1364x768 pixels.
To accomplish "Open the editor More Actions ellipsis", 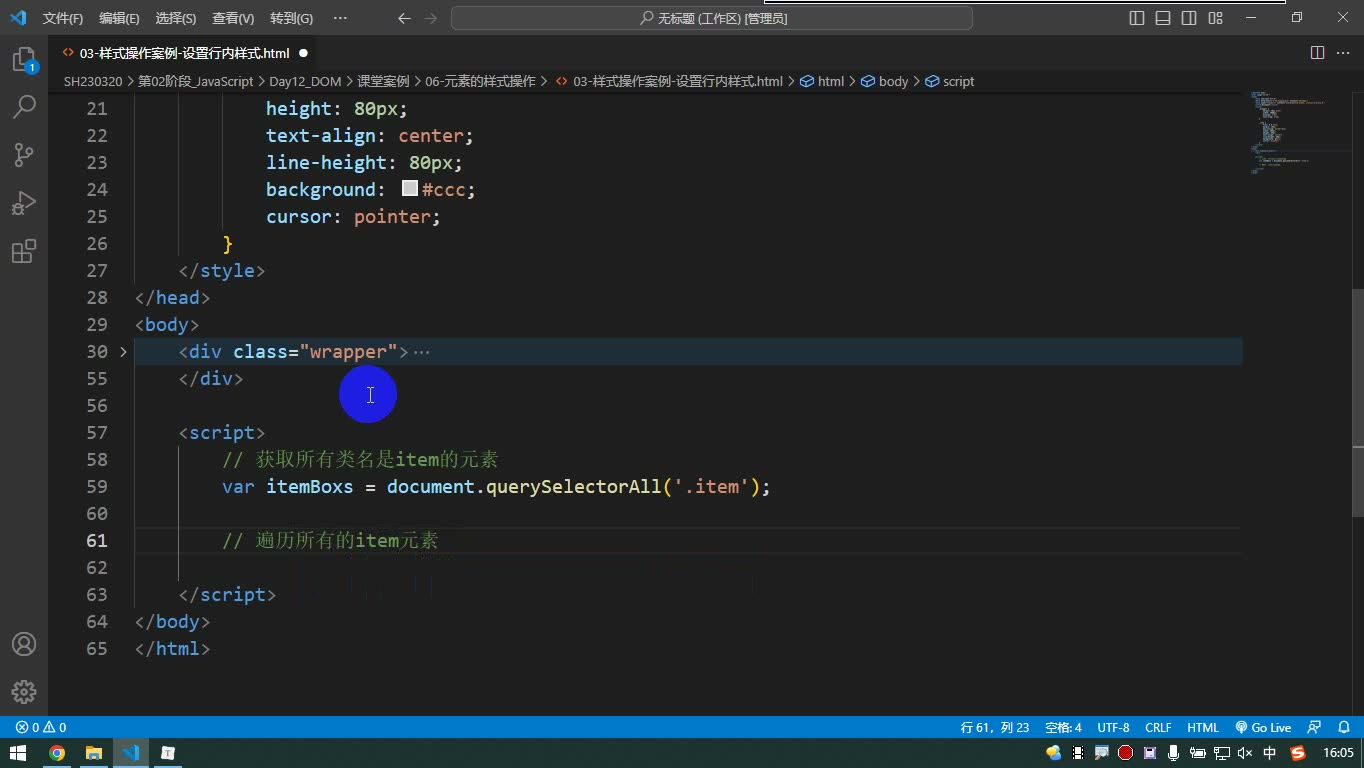I will click(x=1342, y=53).
